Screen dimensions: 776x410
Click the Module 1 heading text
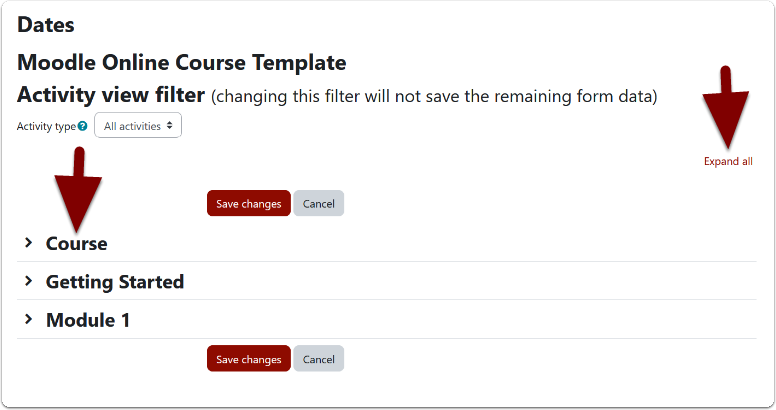click(88, 321)
